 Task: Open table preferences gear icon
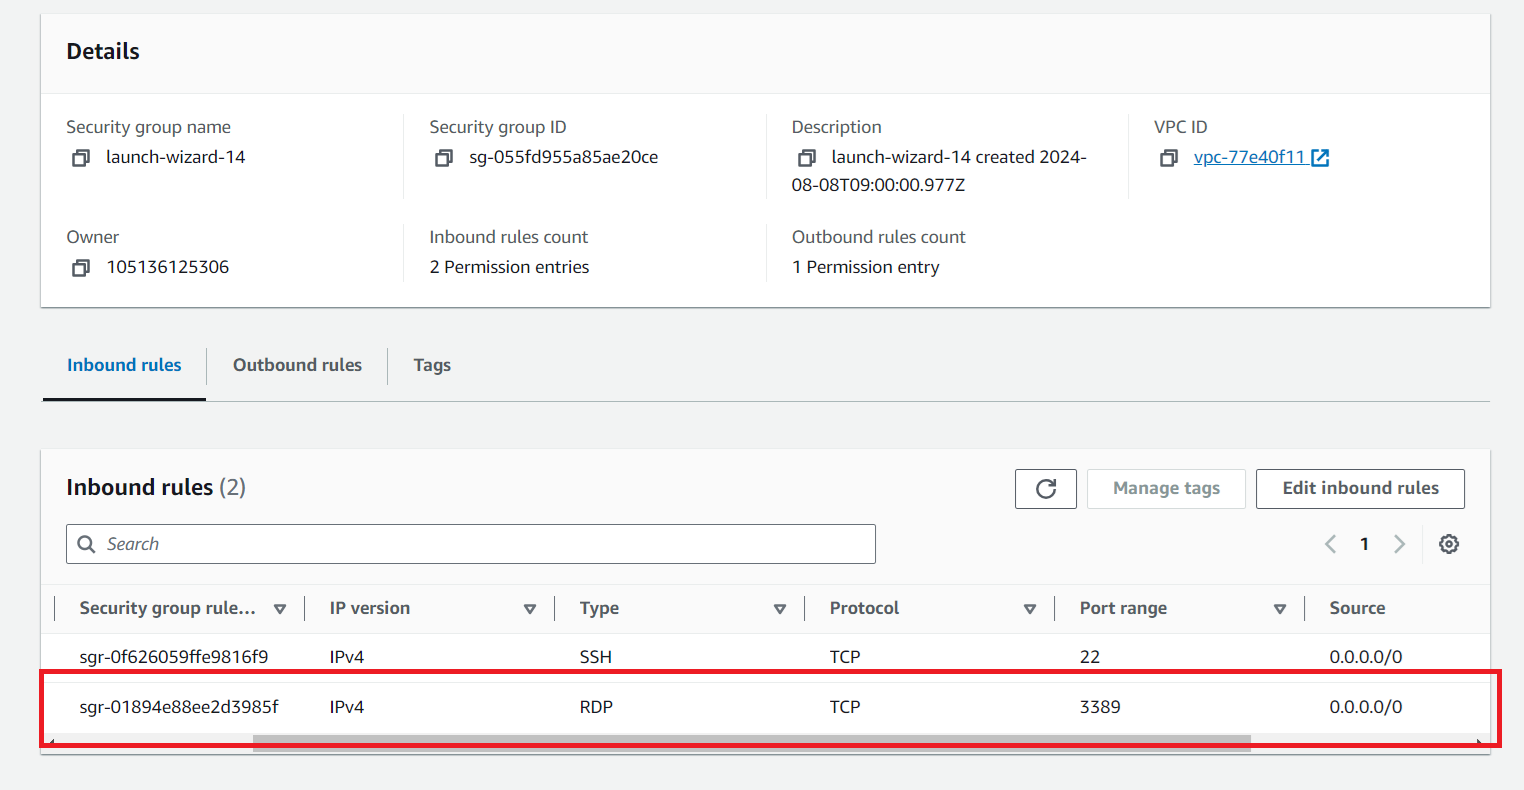point(1448,544)
